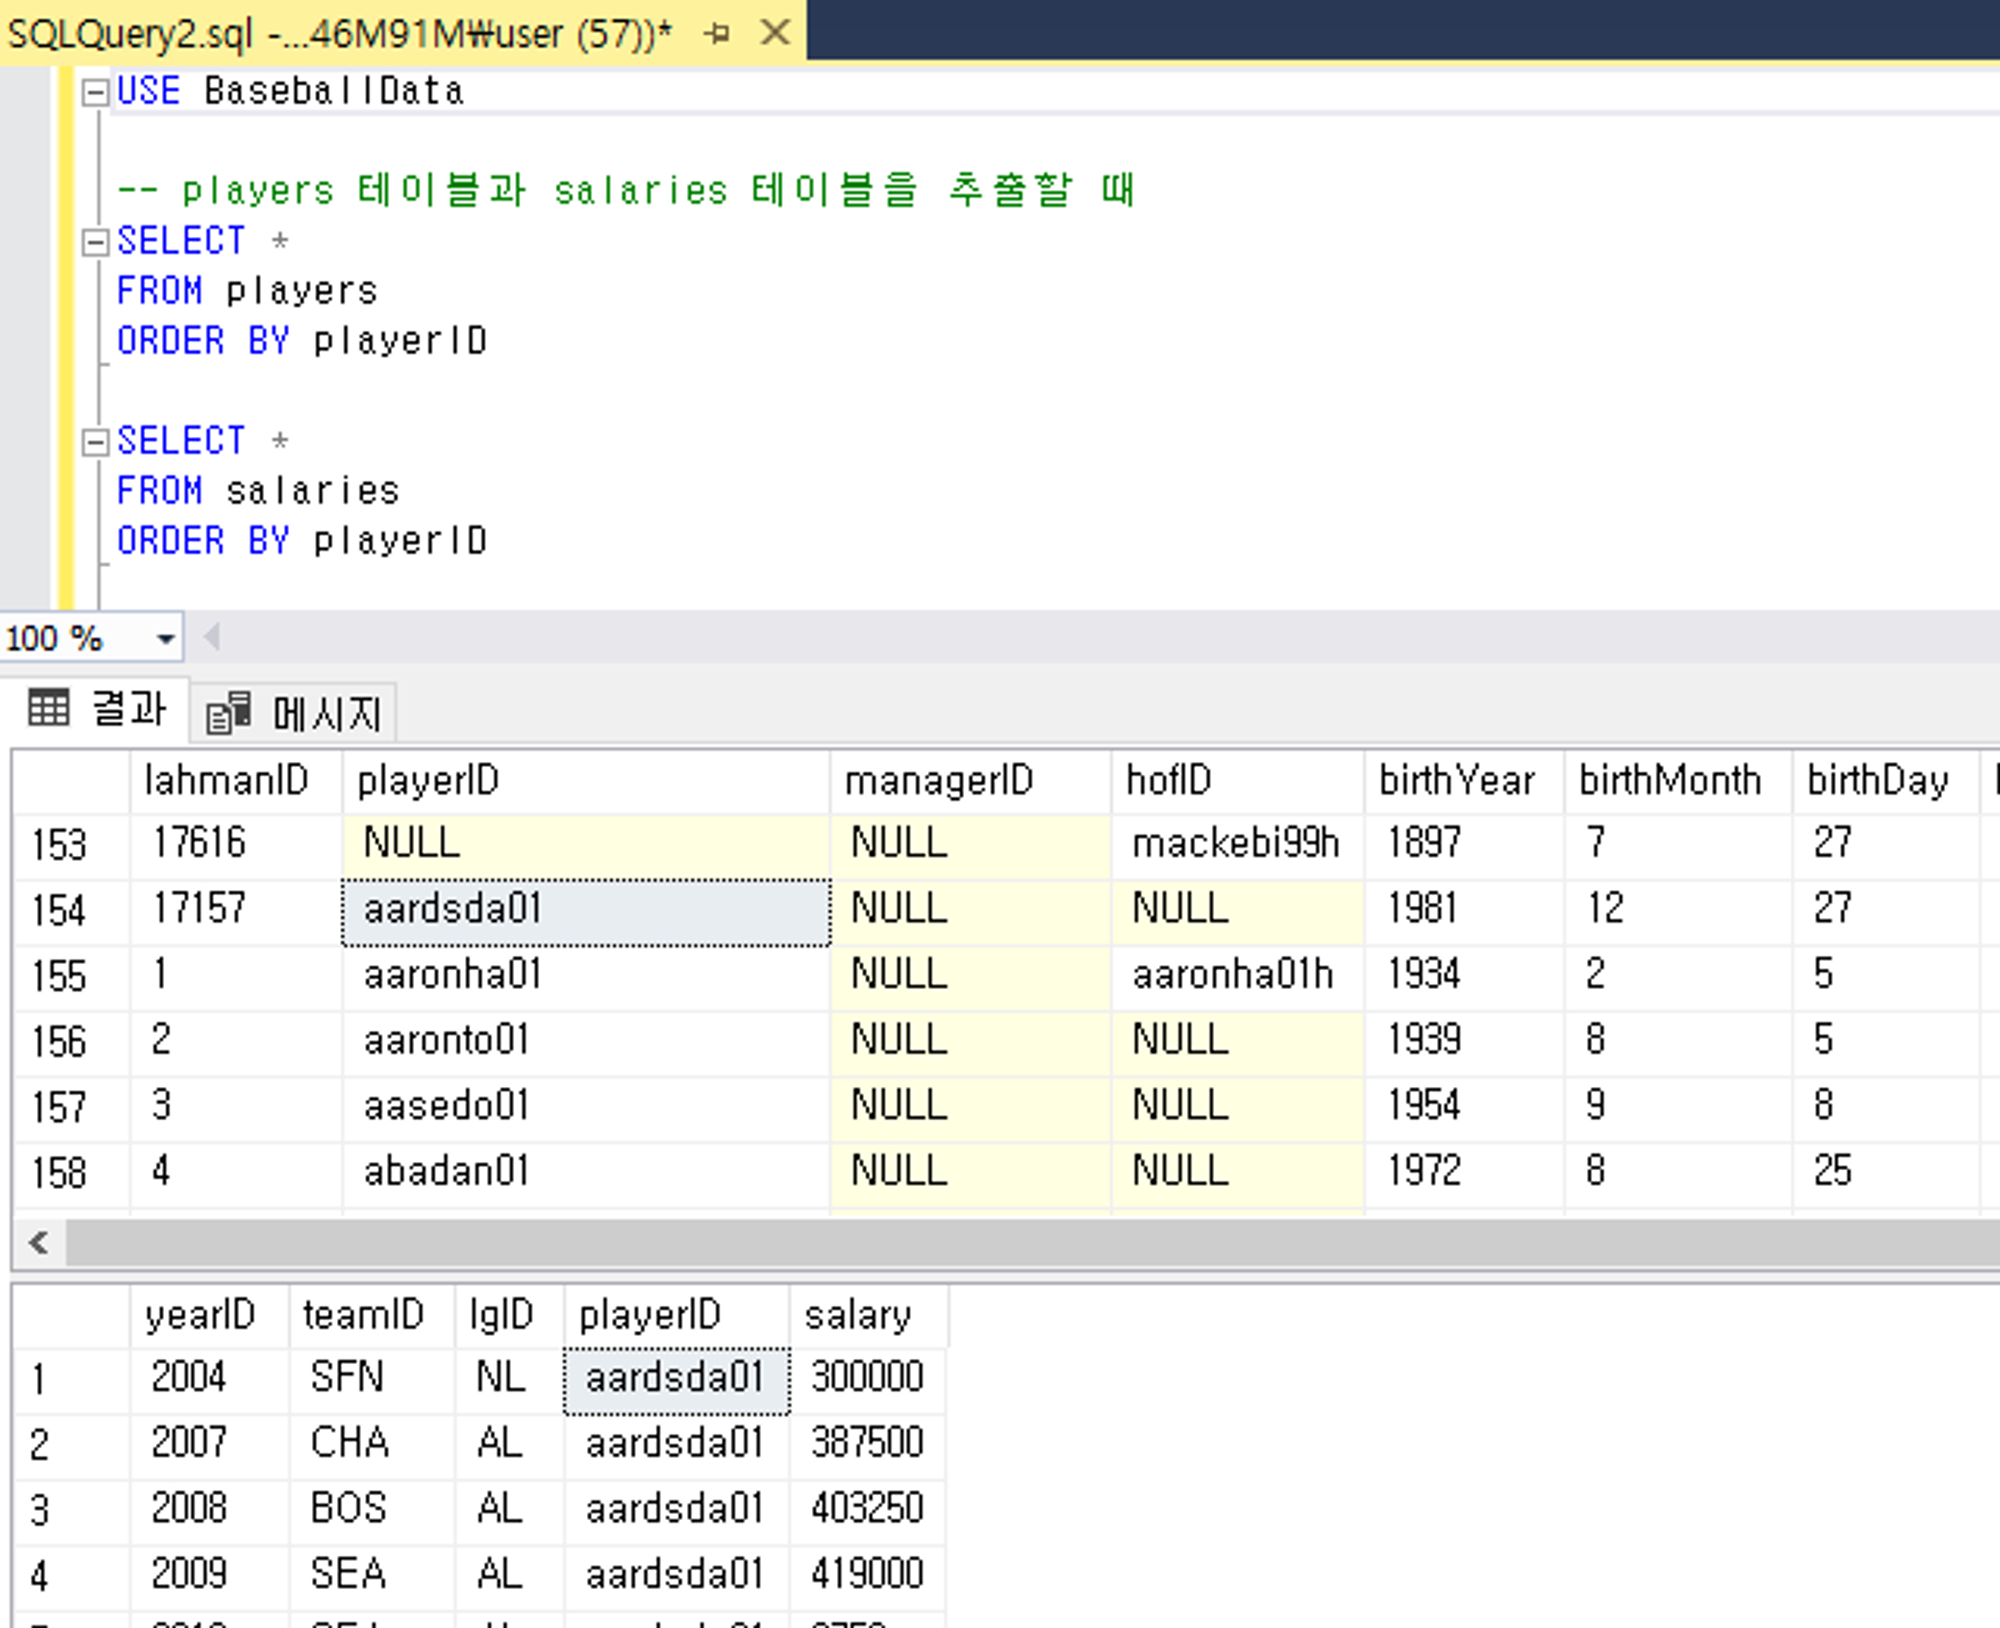
Task: Collapse the SELECT FROM players block
Action: pyautogui.click(x=95, y=242)
